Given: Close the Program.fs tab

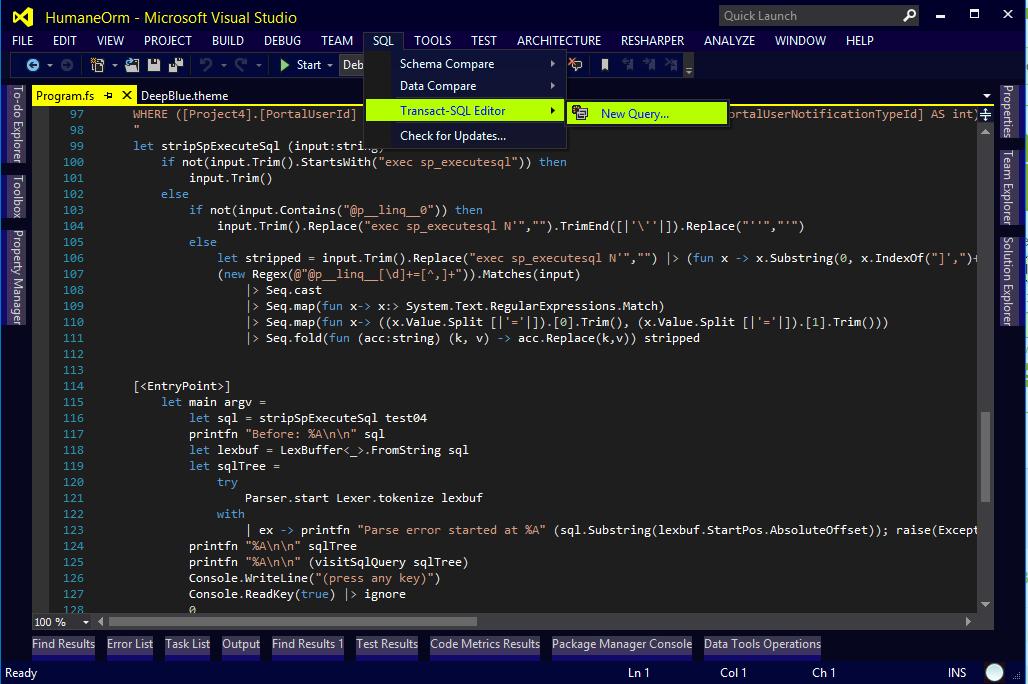Looking at the screenshot, I should (x=127, y=96).
